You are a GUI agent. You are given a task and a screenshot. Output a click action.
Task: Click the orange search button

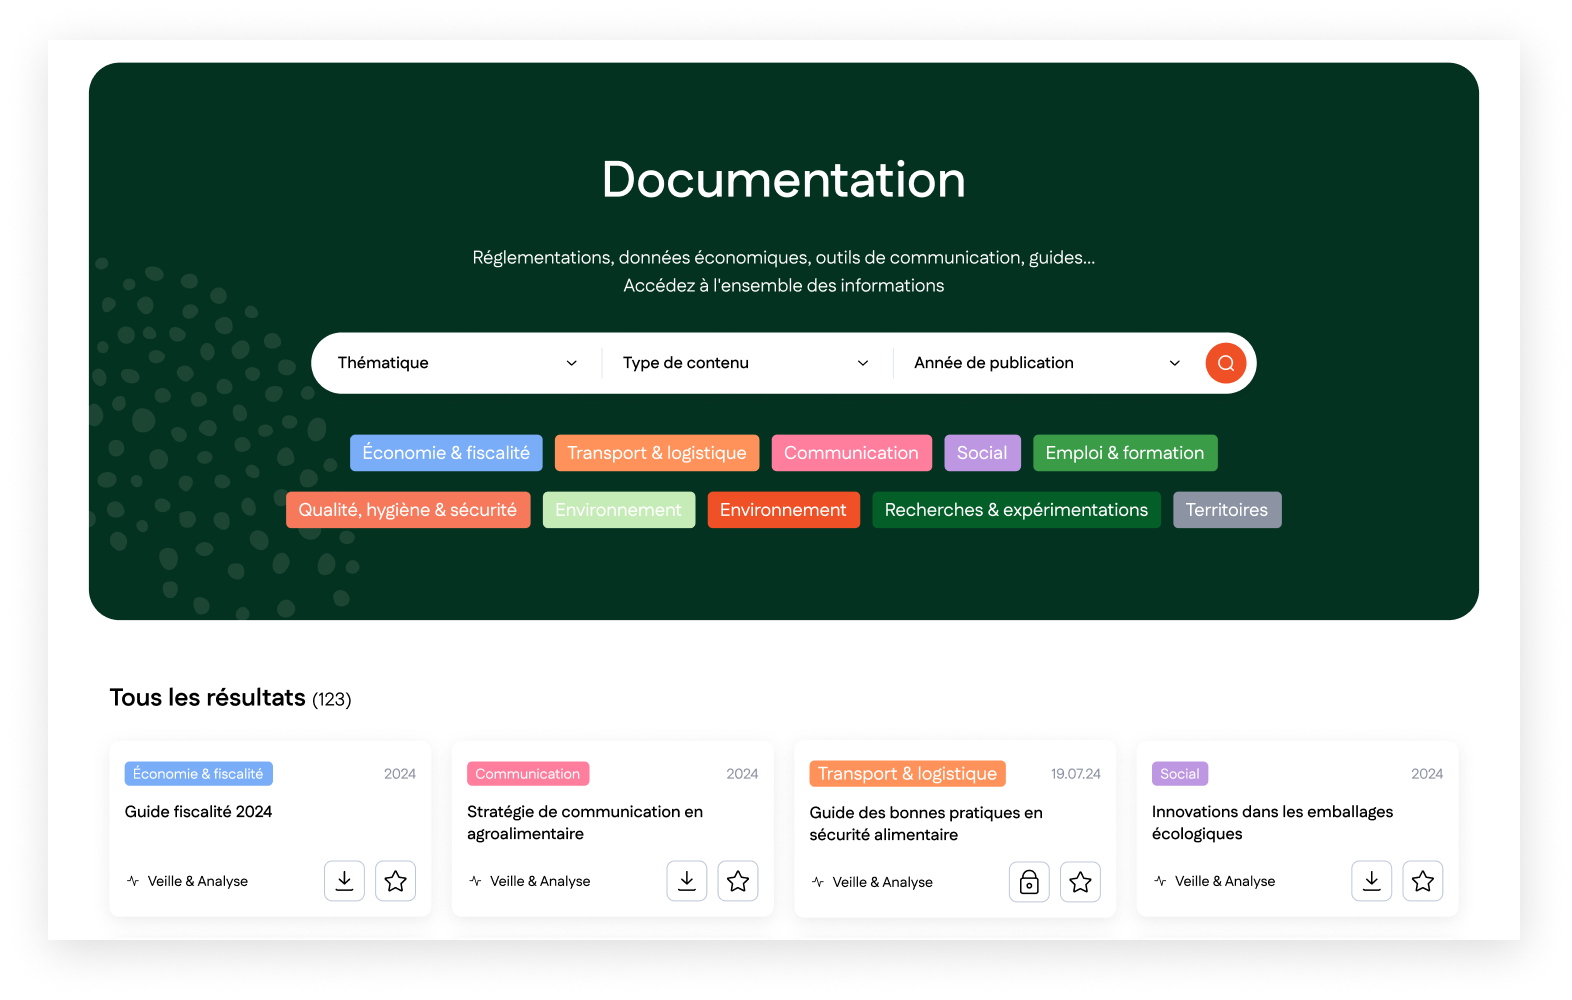pos(1225,363)
